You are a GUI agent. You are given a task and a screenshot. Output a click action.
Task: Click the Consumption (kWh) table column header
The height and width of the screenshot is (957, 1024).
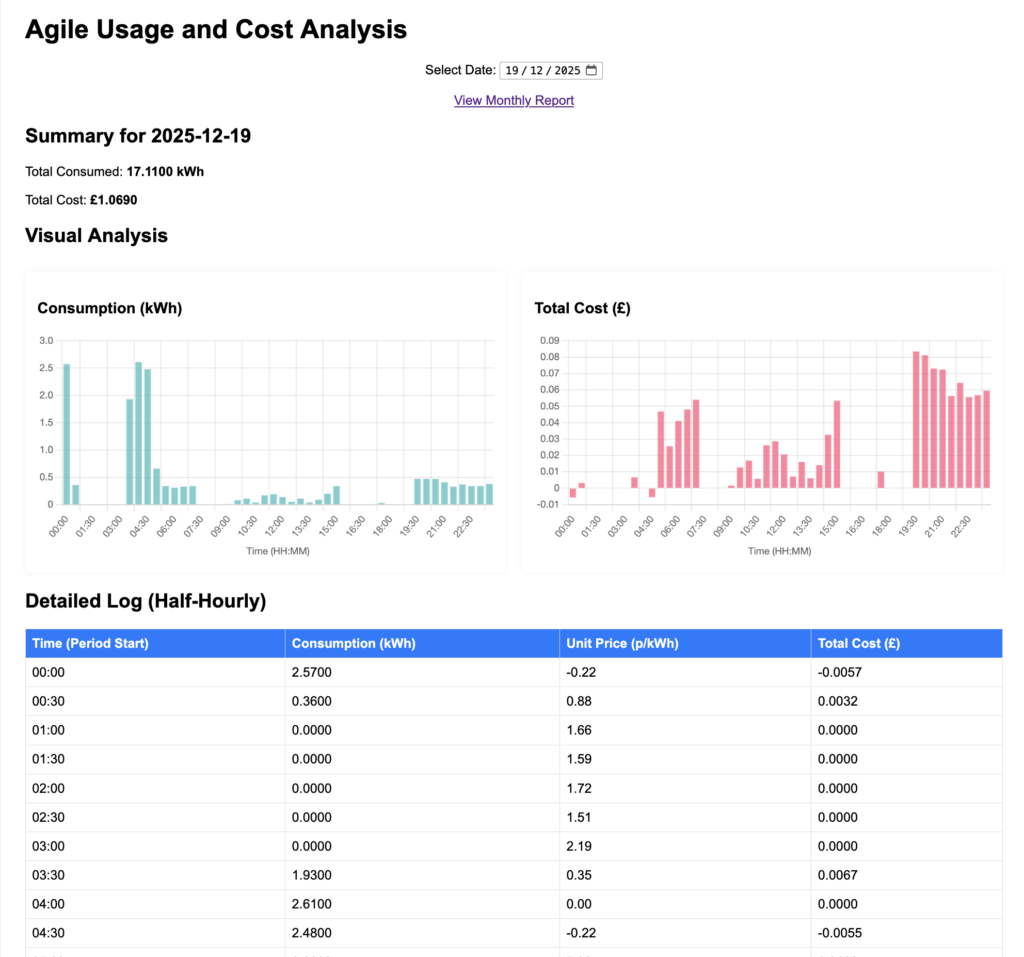point(354,643)
